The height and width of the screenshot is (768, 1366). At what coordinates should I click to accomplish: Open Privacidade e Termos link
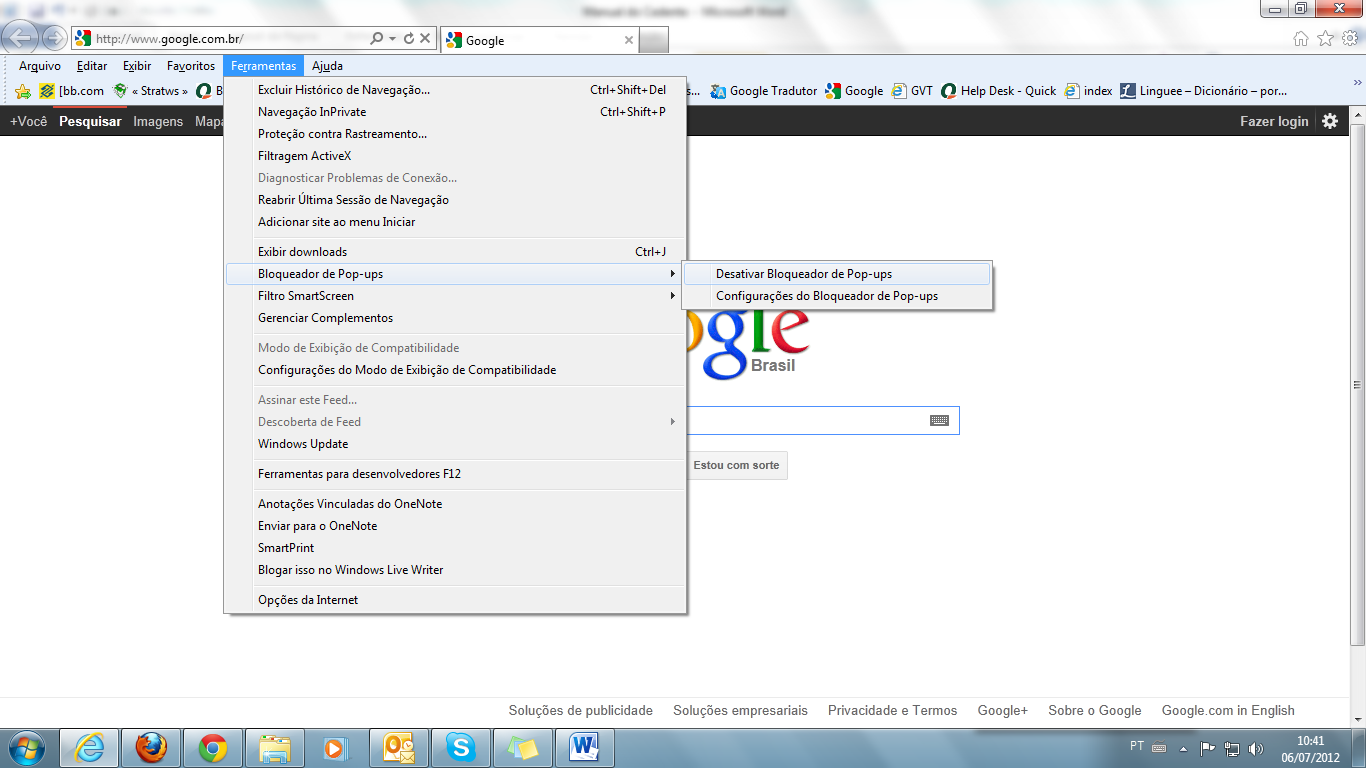(892, 710)
